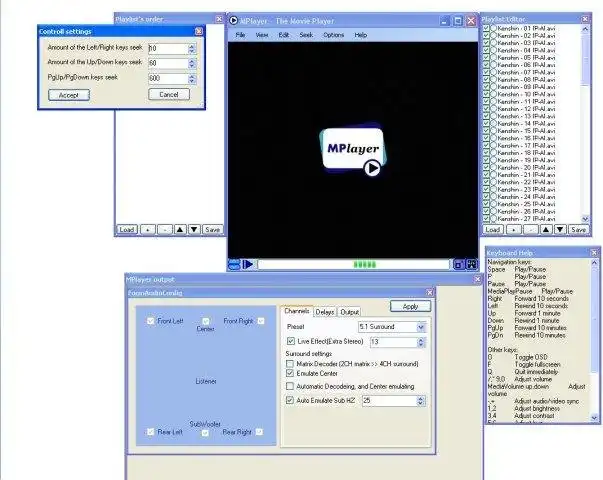Viewport: 603px width, 480px height.
Task: Toggle the Front Left speaker checkbox
Action: pos(150,321)
